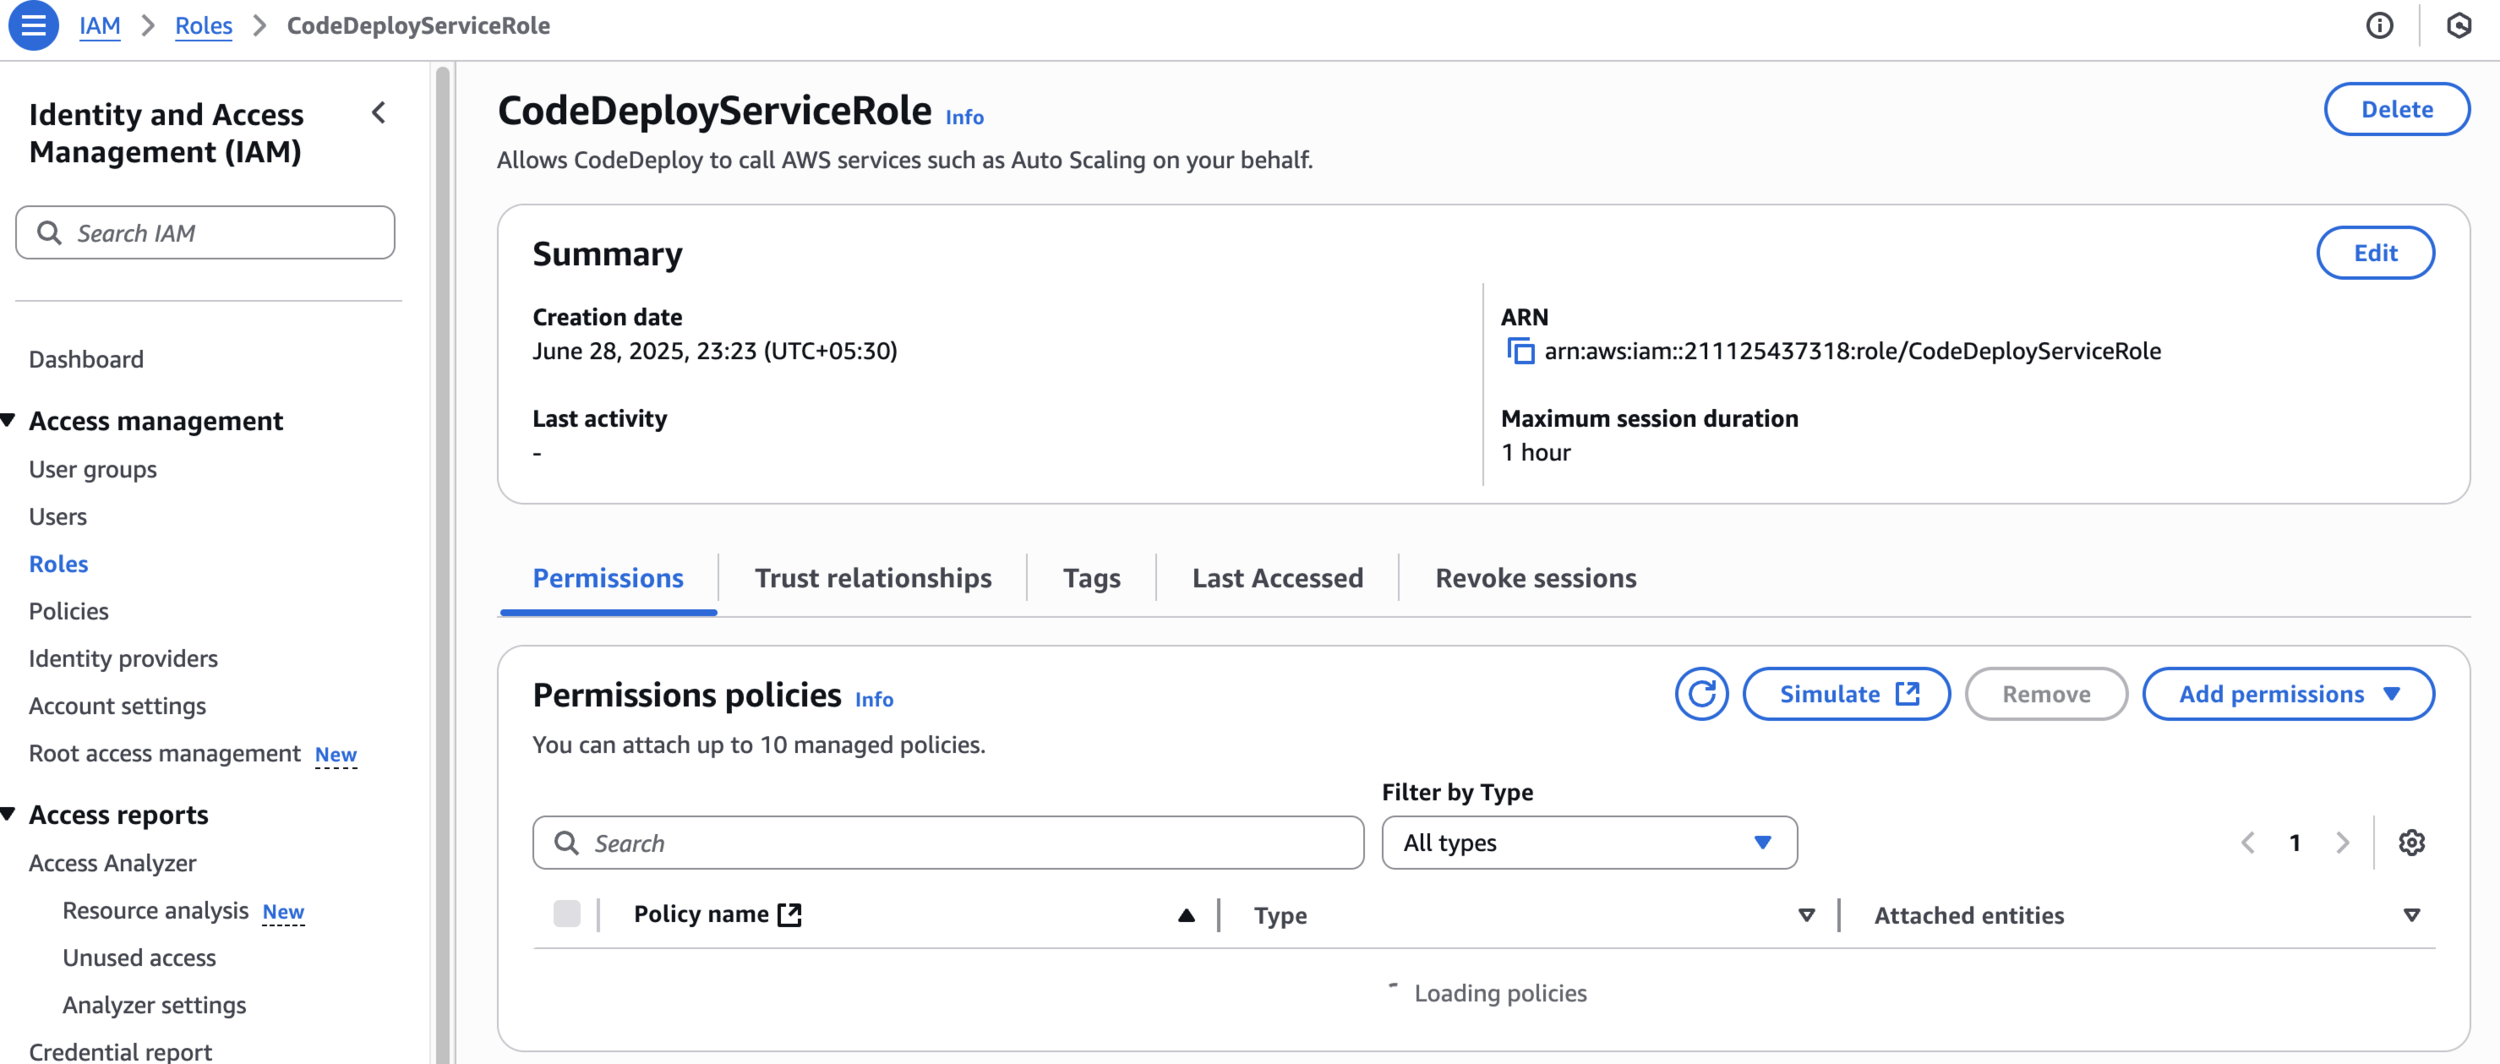Go to next page of policies

[2342, 843]
